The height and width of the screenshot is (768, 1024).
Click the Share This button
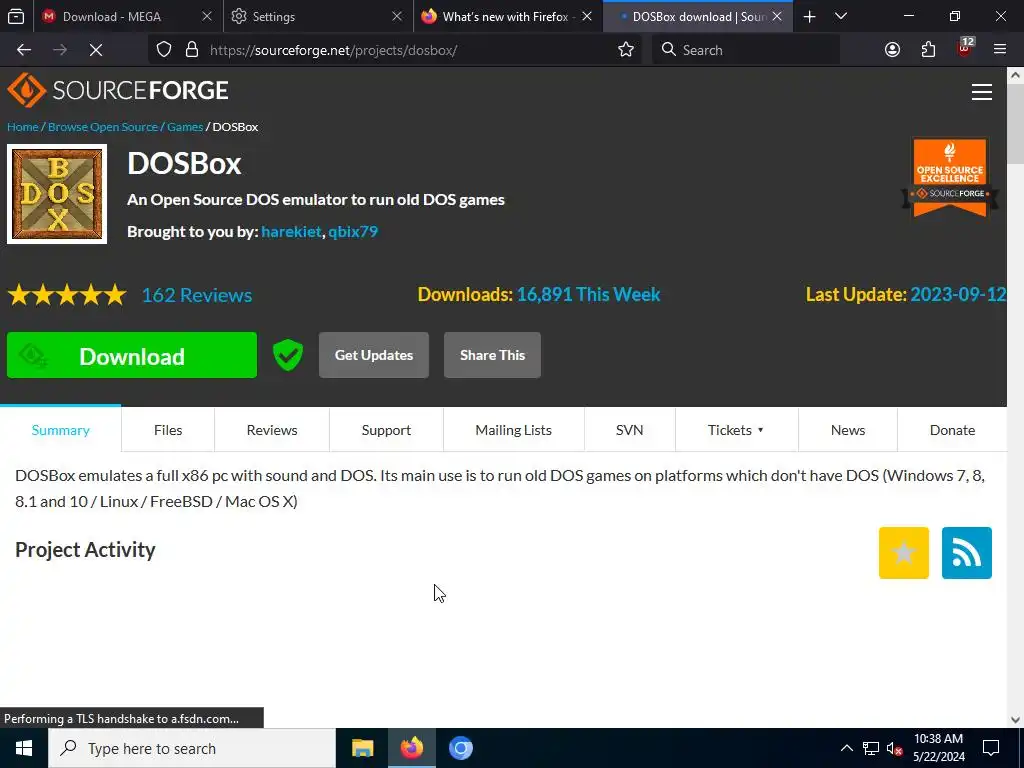point(492,355)
